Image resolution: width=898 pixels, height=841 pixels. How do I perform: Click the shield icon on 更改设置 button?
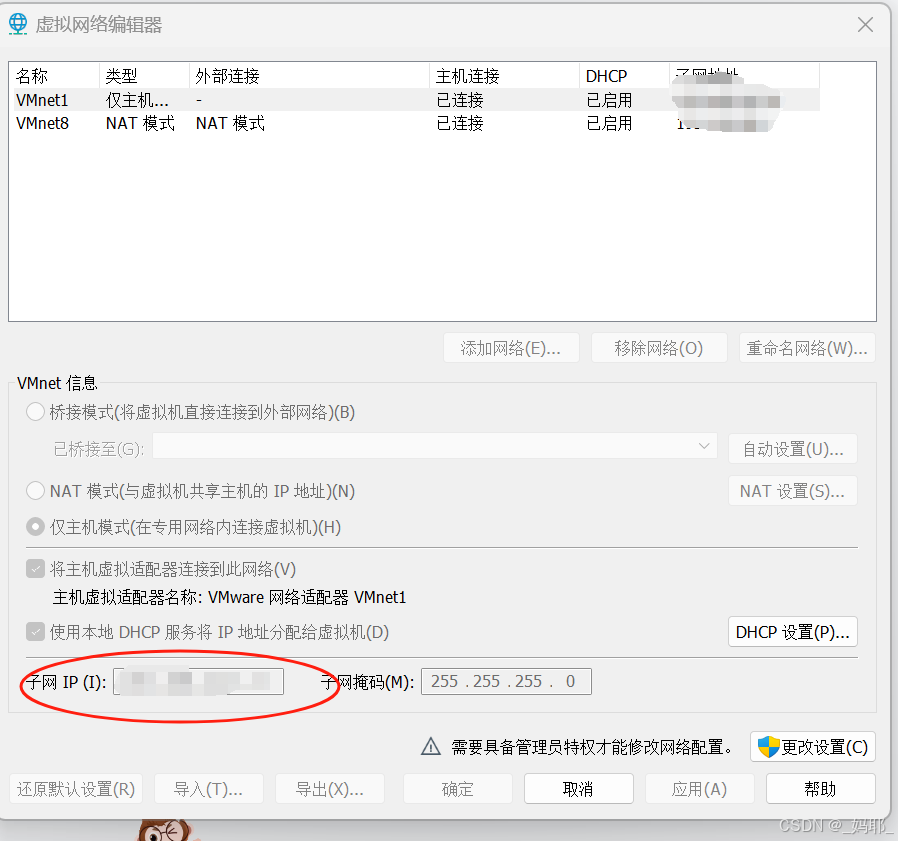[x=768, y=746]
